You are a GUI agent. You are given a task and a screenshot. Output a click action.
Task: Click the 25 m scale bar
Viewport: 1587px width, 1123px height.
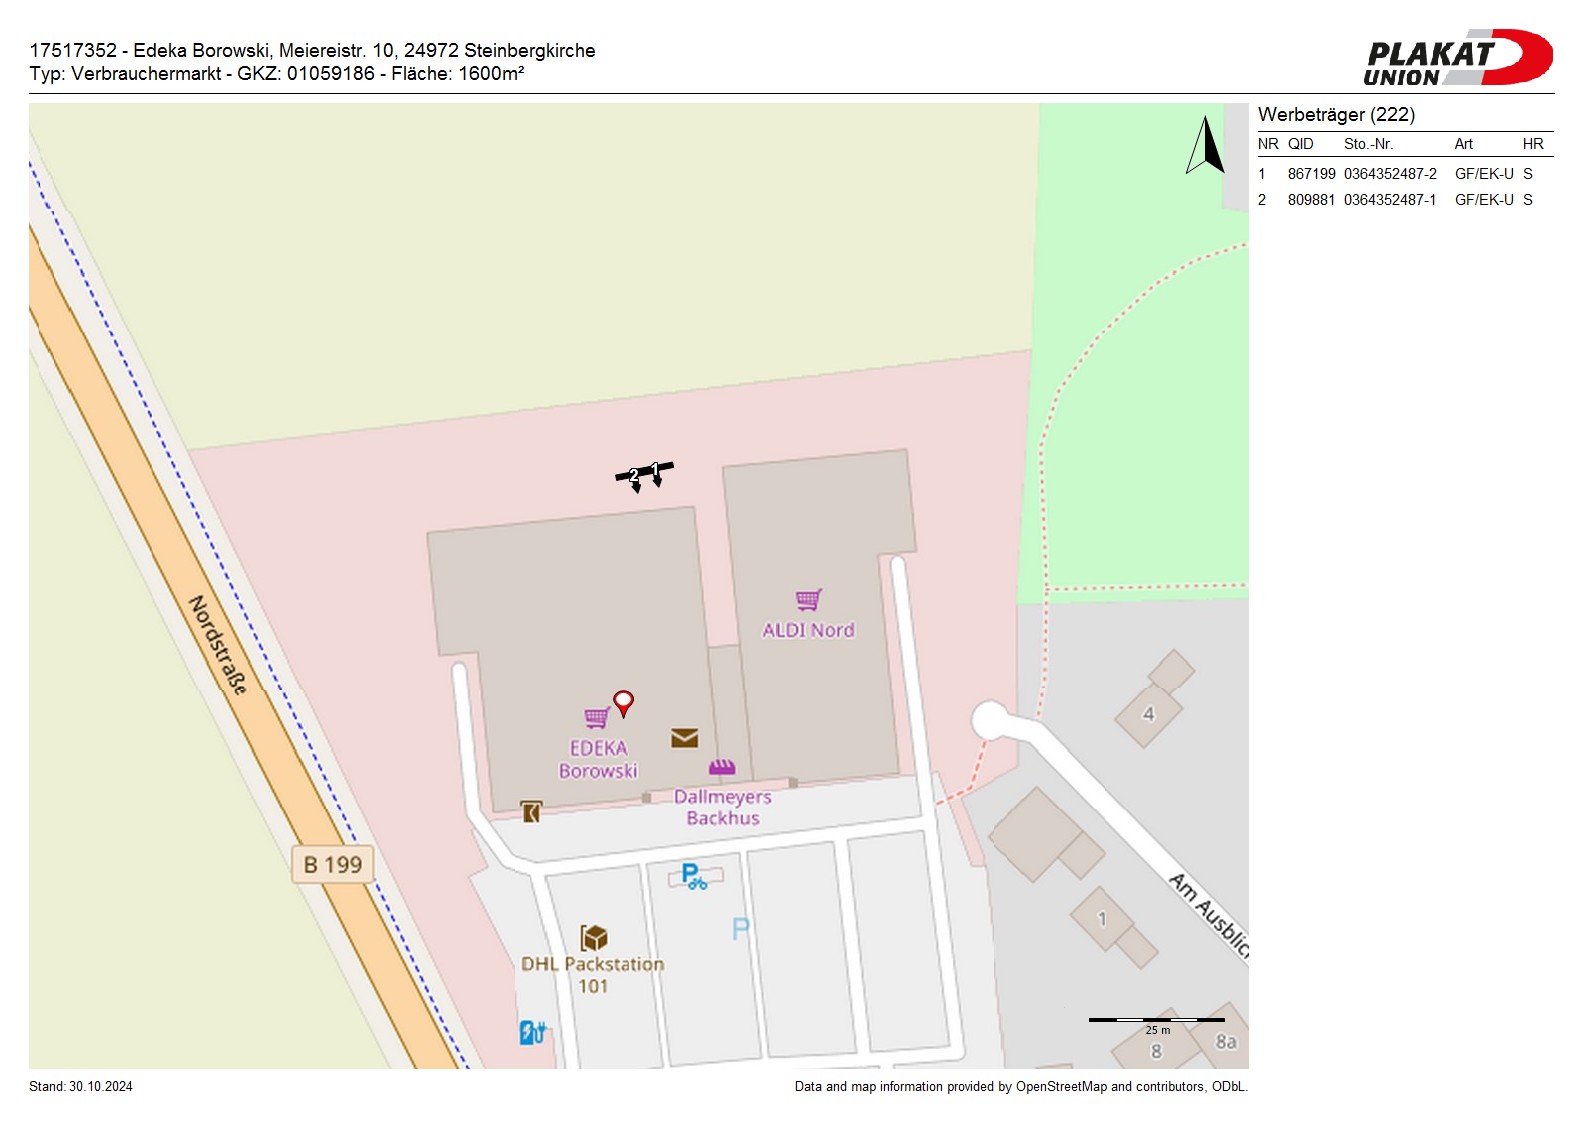click(x=1156, y=1020)
